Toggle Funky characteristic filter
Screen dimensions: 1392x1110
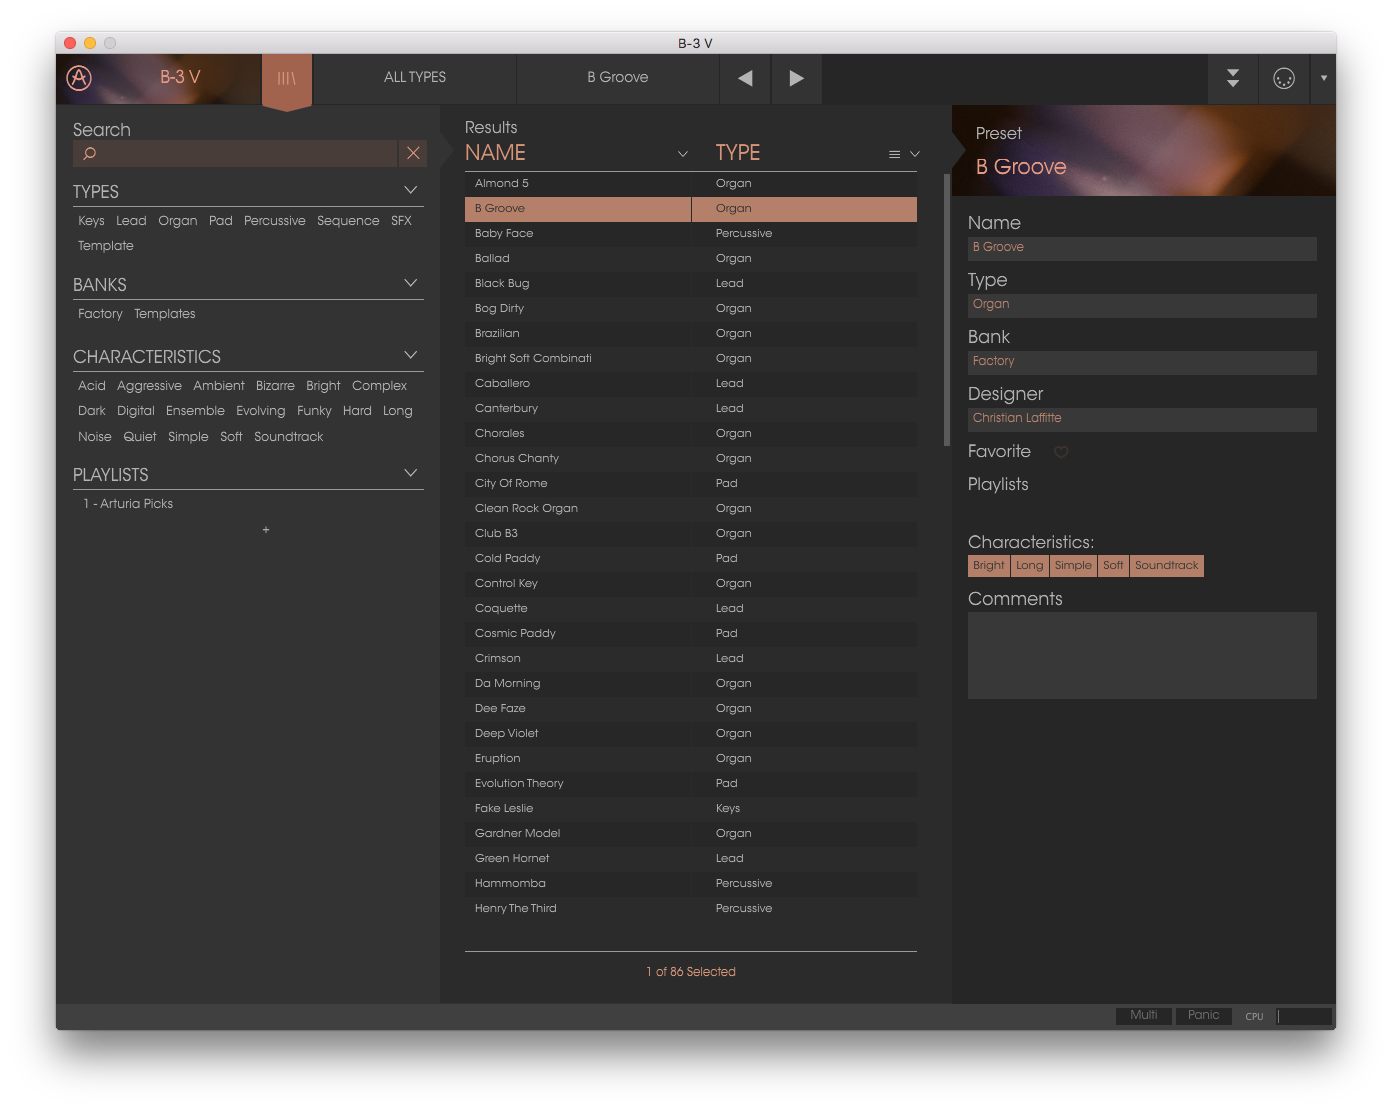(x=314, y=411)
